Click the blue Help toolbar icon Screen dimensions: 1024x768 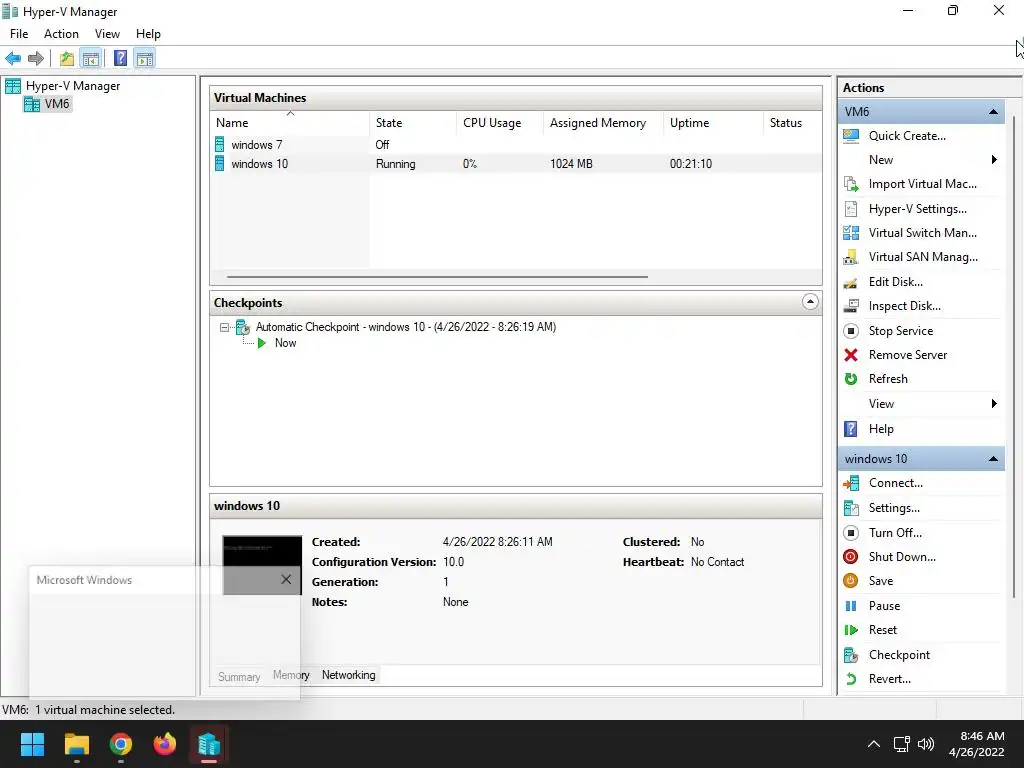point(120,59)
